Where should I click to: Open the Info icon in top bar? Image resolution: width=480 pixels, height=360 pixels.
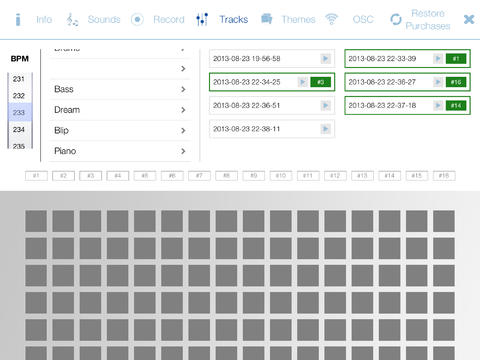coord(18,20)
